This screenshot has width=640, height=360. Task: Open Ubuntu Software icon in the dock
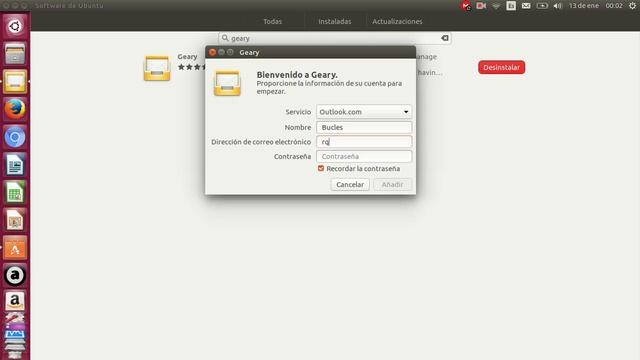pyautogui.click(x=15, y=248)
